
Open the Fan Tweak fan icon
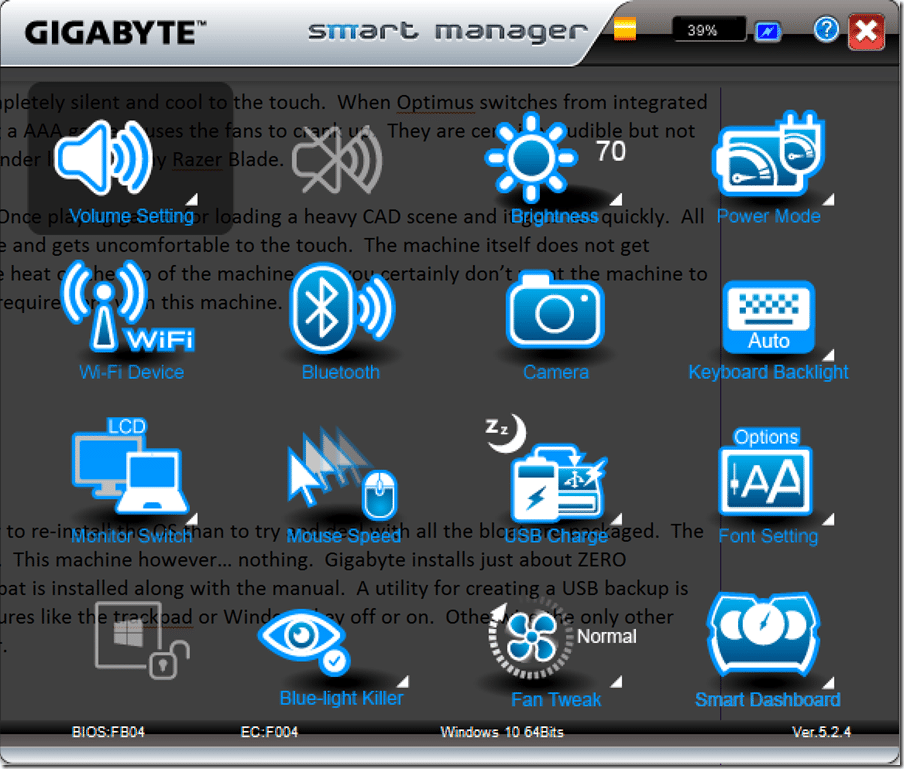531,641
